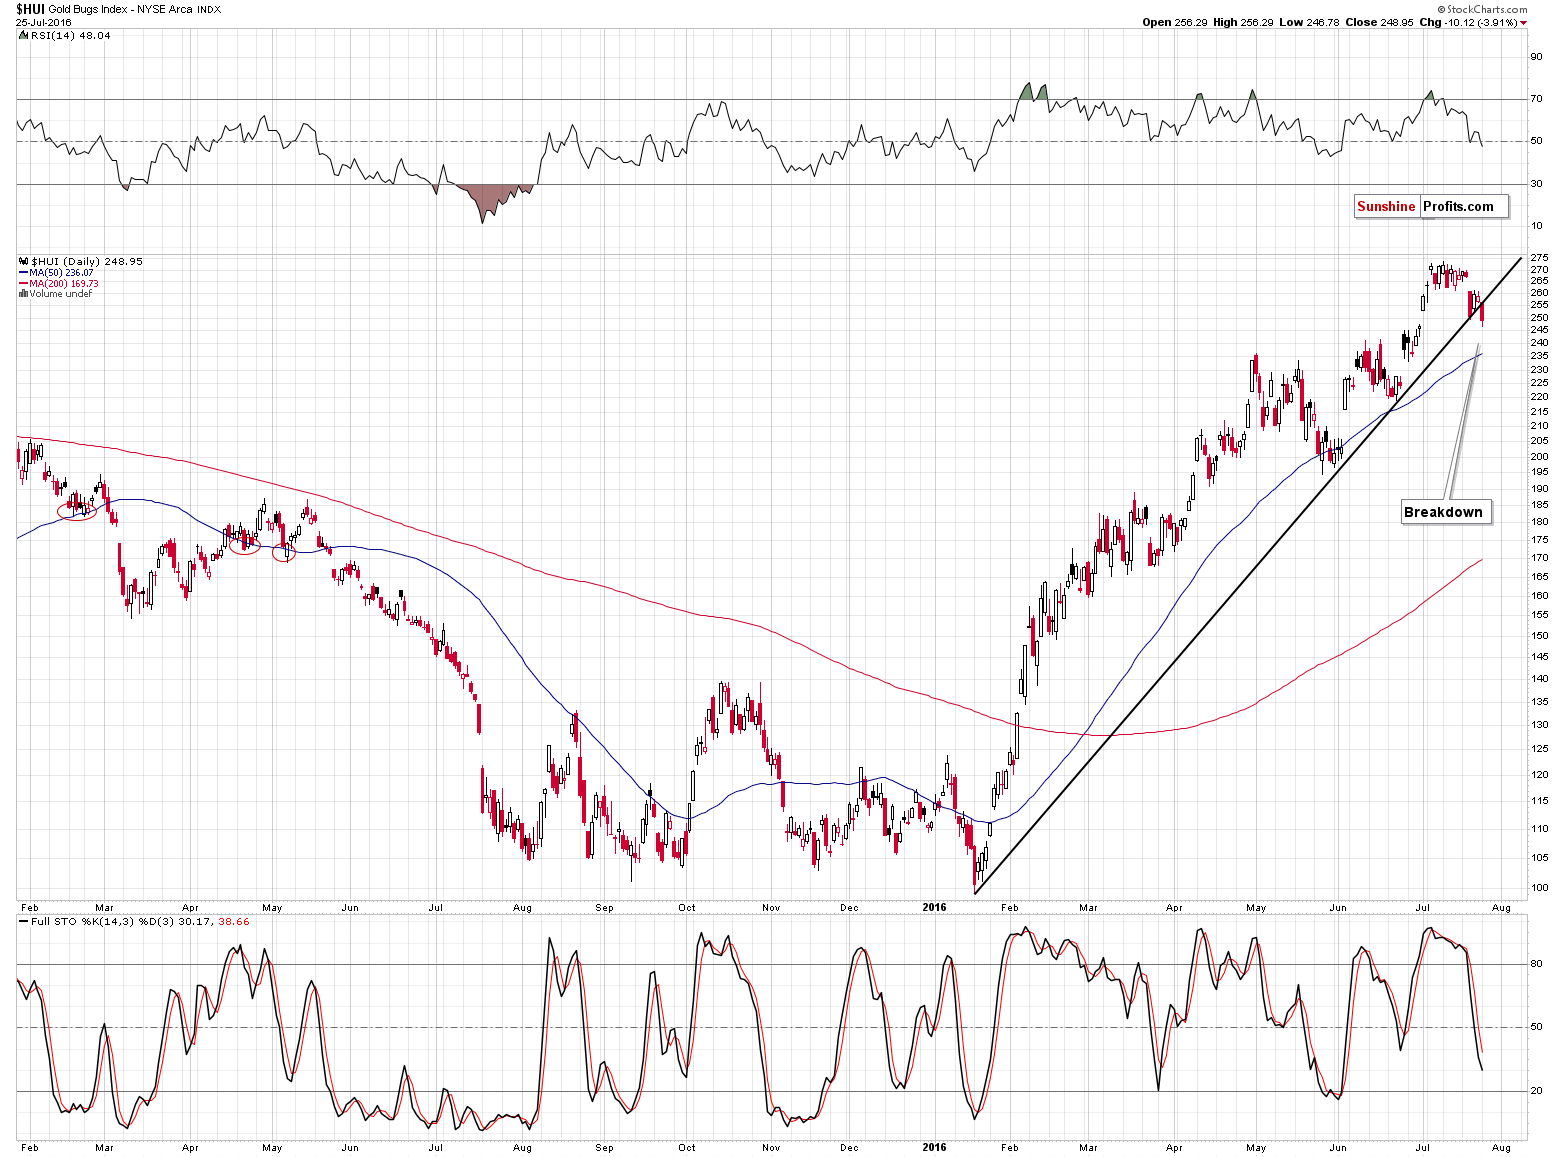Click the 'Low 246.78' quote value

pyautogui.click(x=1309, y=22)
